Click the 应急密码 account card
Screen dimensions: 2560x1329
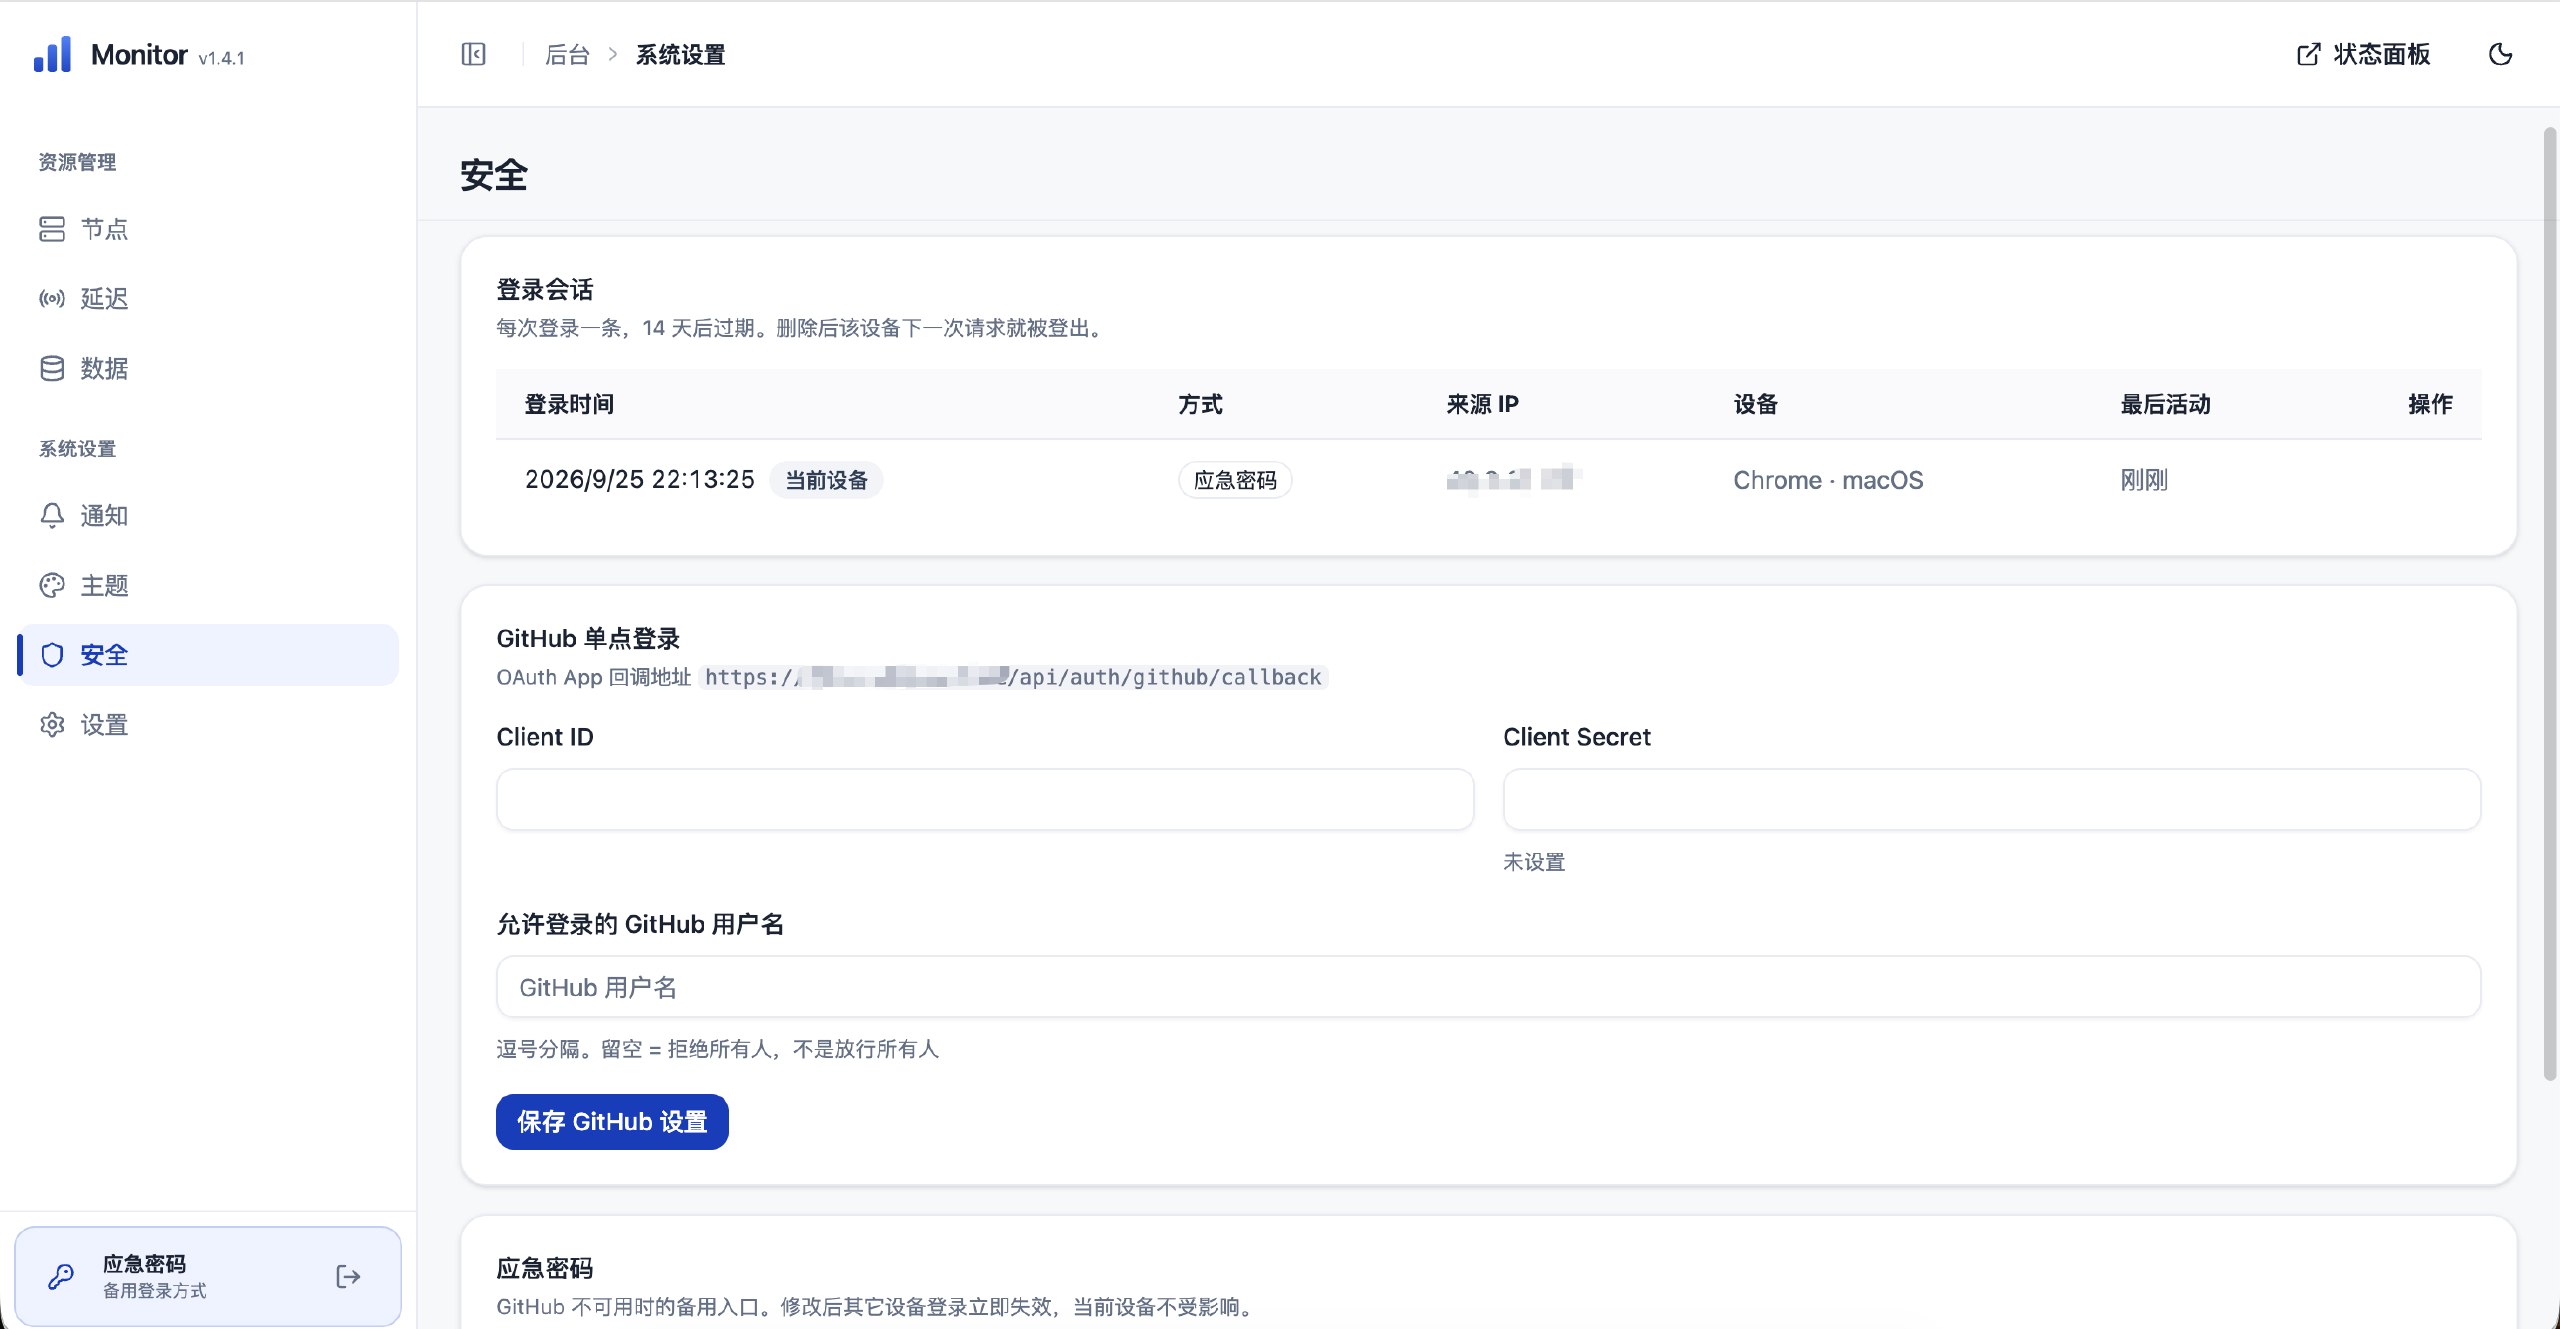208,1277
